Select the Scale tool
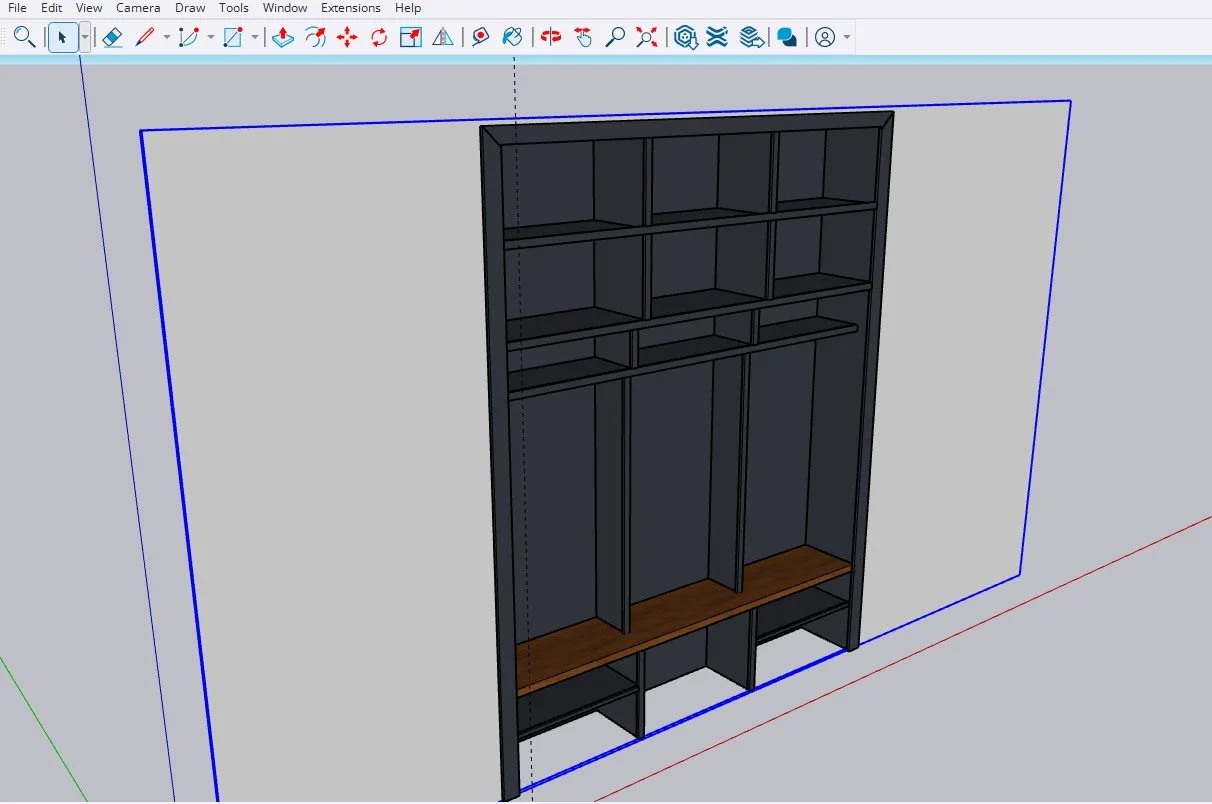 (410, 38)
